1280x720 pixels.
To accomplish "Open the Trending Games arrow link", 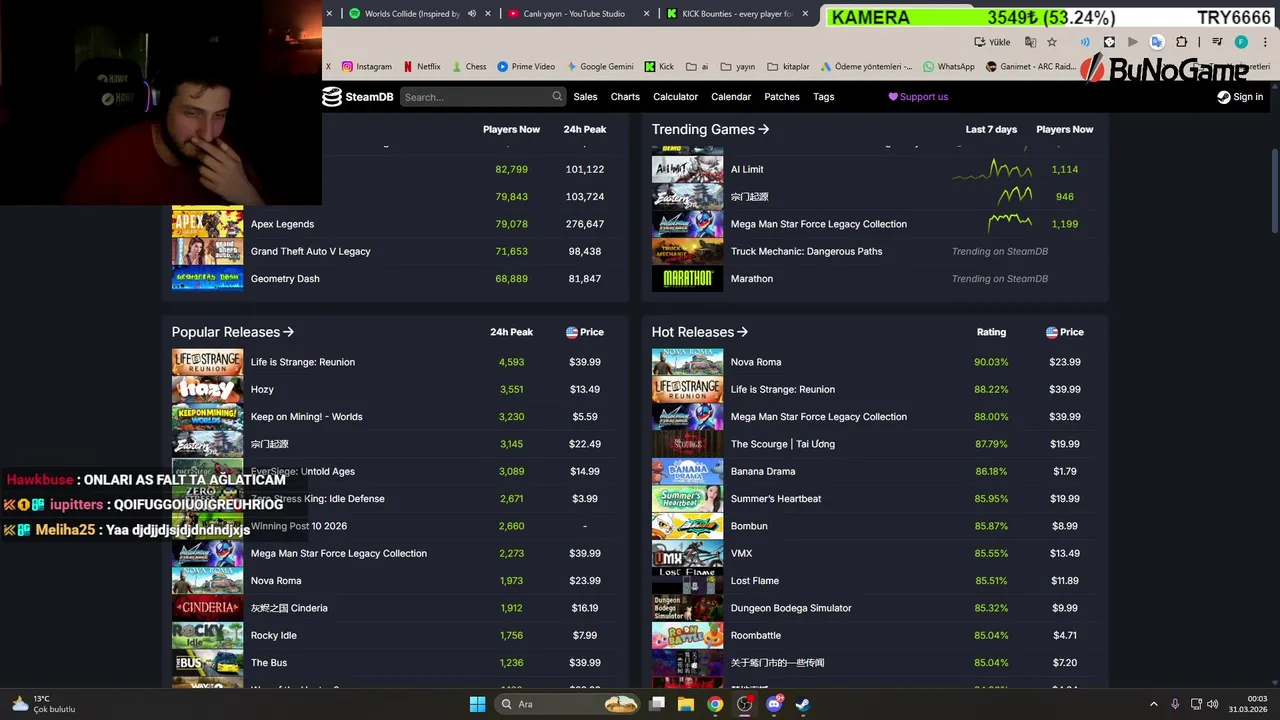I will coord(764,129).
